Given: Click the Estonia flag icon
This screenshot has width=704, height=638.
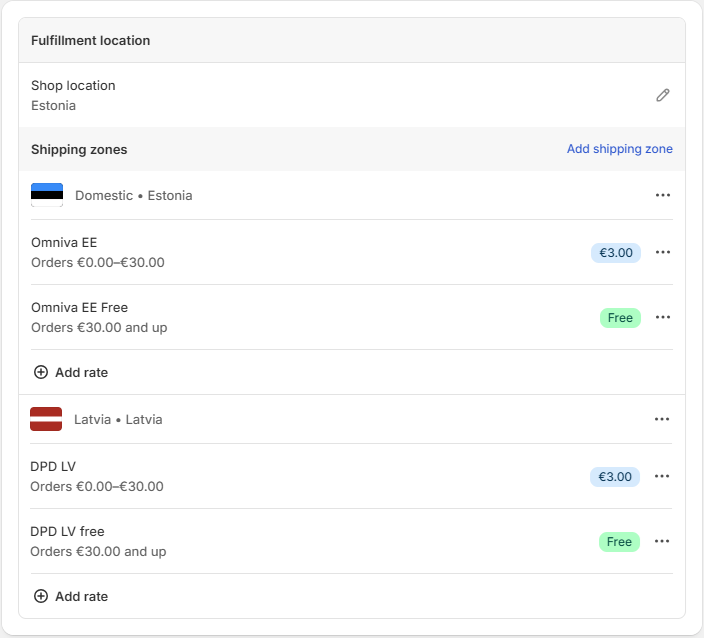Looking at the screenshot, I should [x=47, y=195].
